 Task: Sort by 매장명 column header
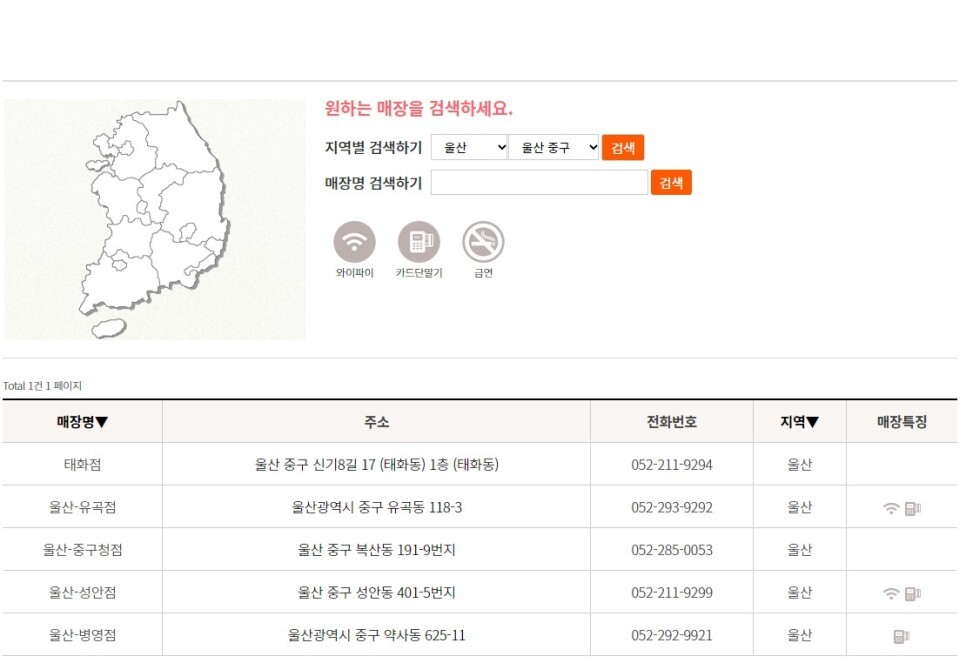pyautogui.click(x=83, y=422)
